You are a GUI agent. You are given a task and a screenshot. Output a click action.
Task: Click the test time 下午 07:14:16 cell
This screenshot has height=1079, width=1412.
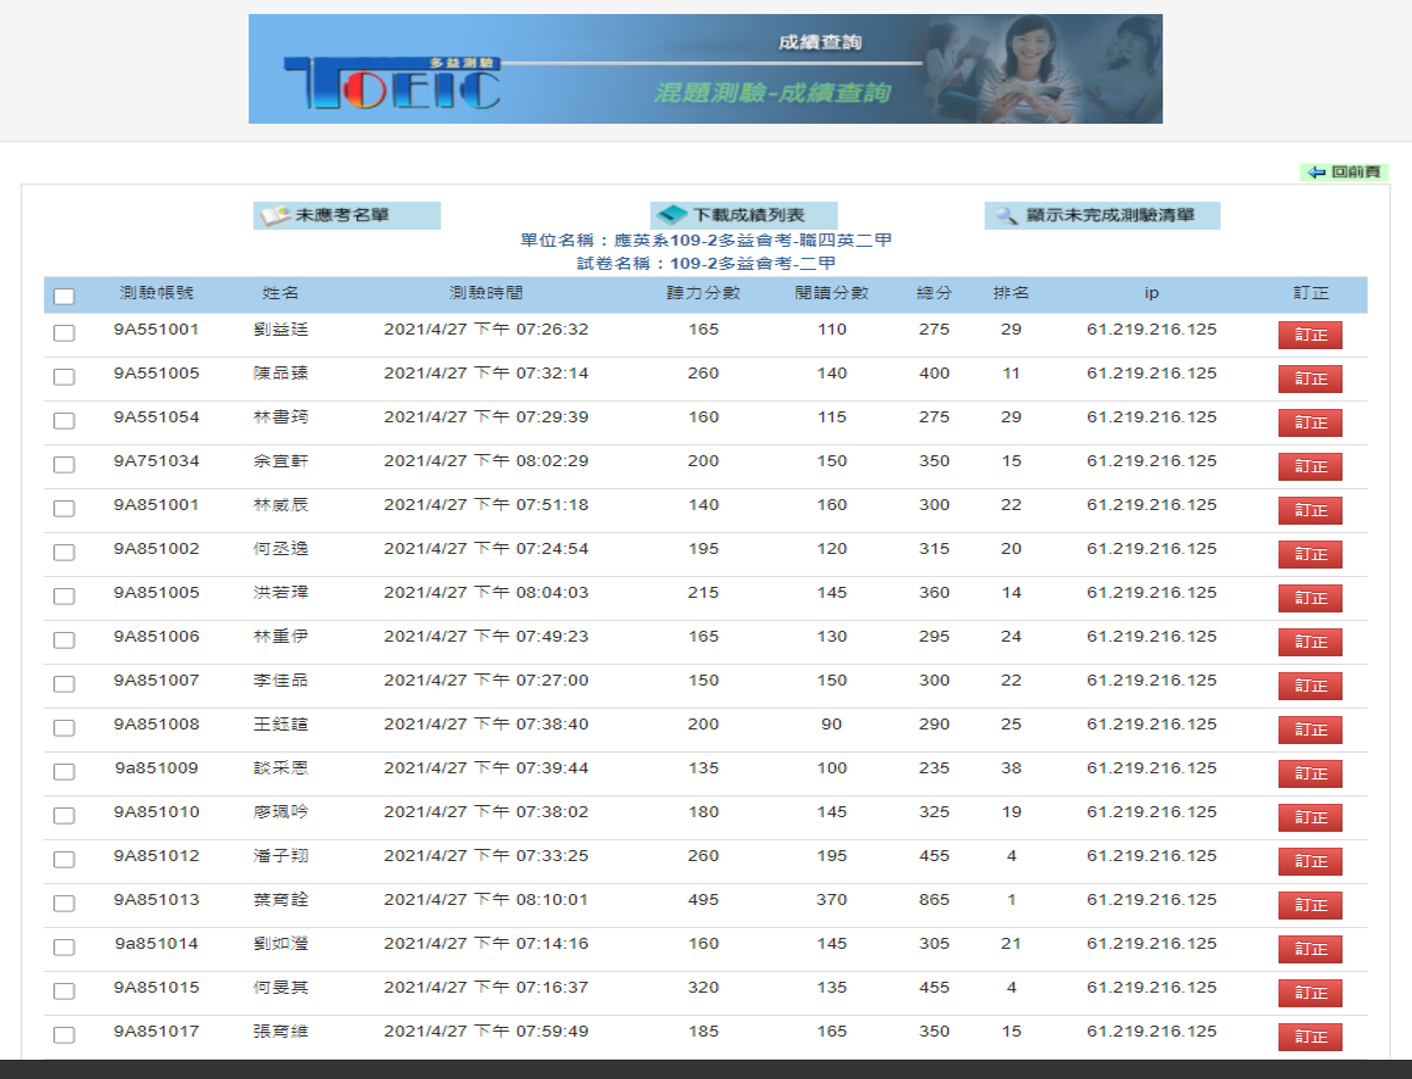point(486,944)
